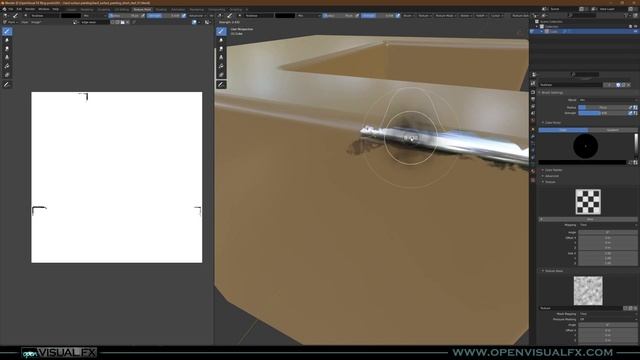Screen dimensions: 640x360
Task: Open the View menu in image editor
Action: [x=24, y=22]
